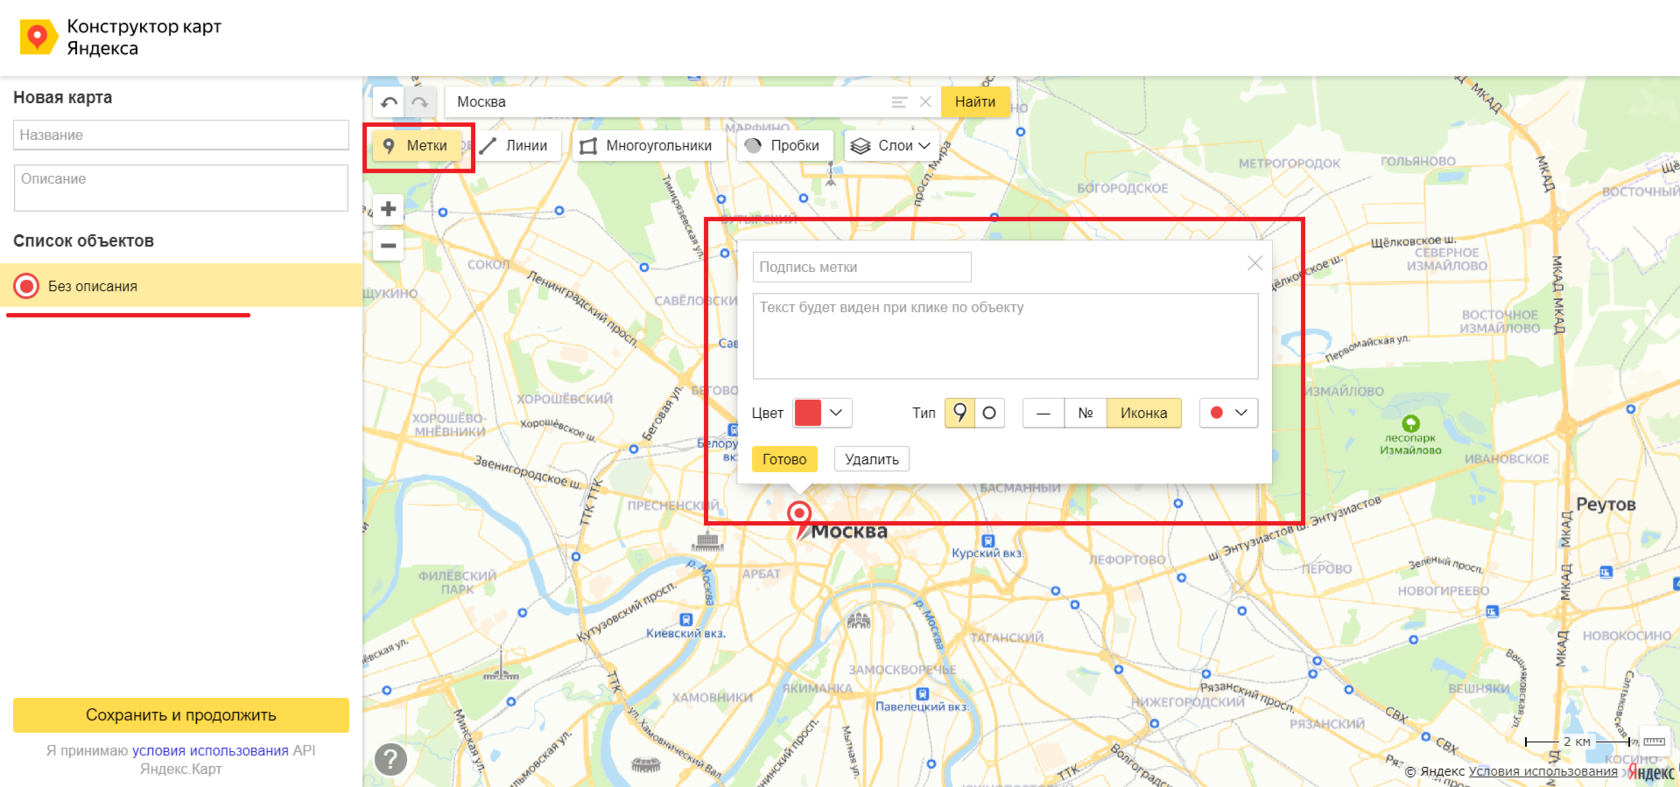This screenshot has height=787, width=1680.
Task: Click the Yandex Map Constructor logo
Action: click(x=121, y=37)
